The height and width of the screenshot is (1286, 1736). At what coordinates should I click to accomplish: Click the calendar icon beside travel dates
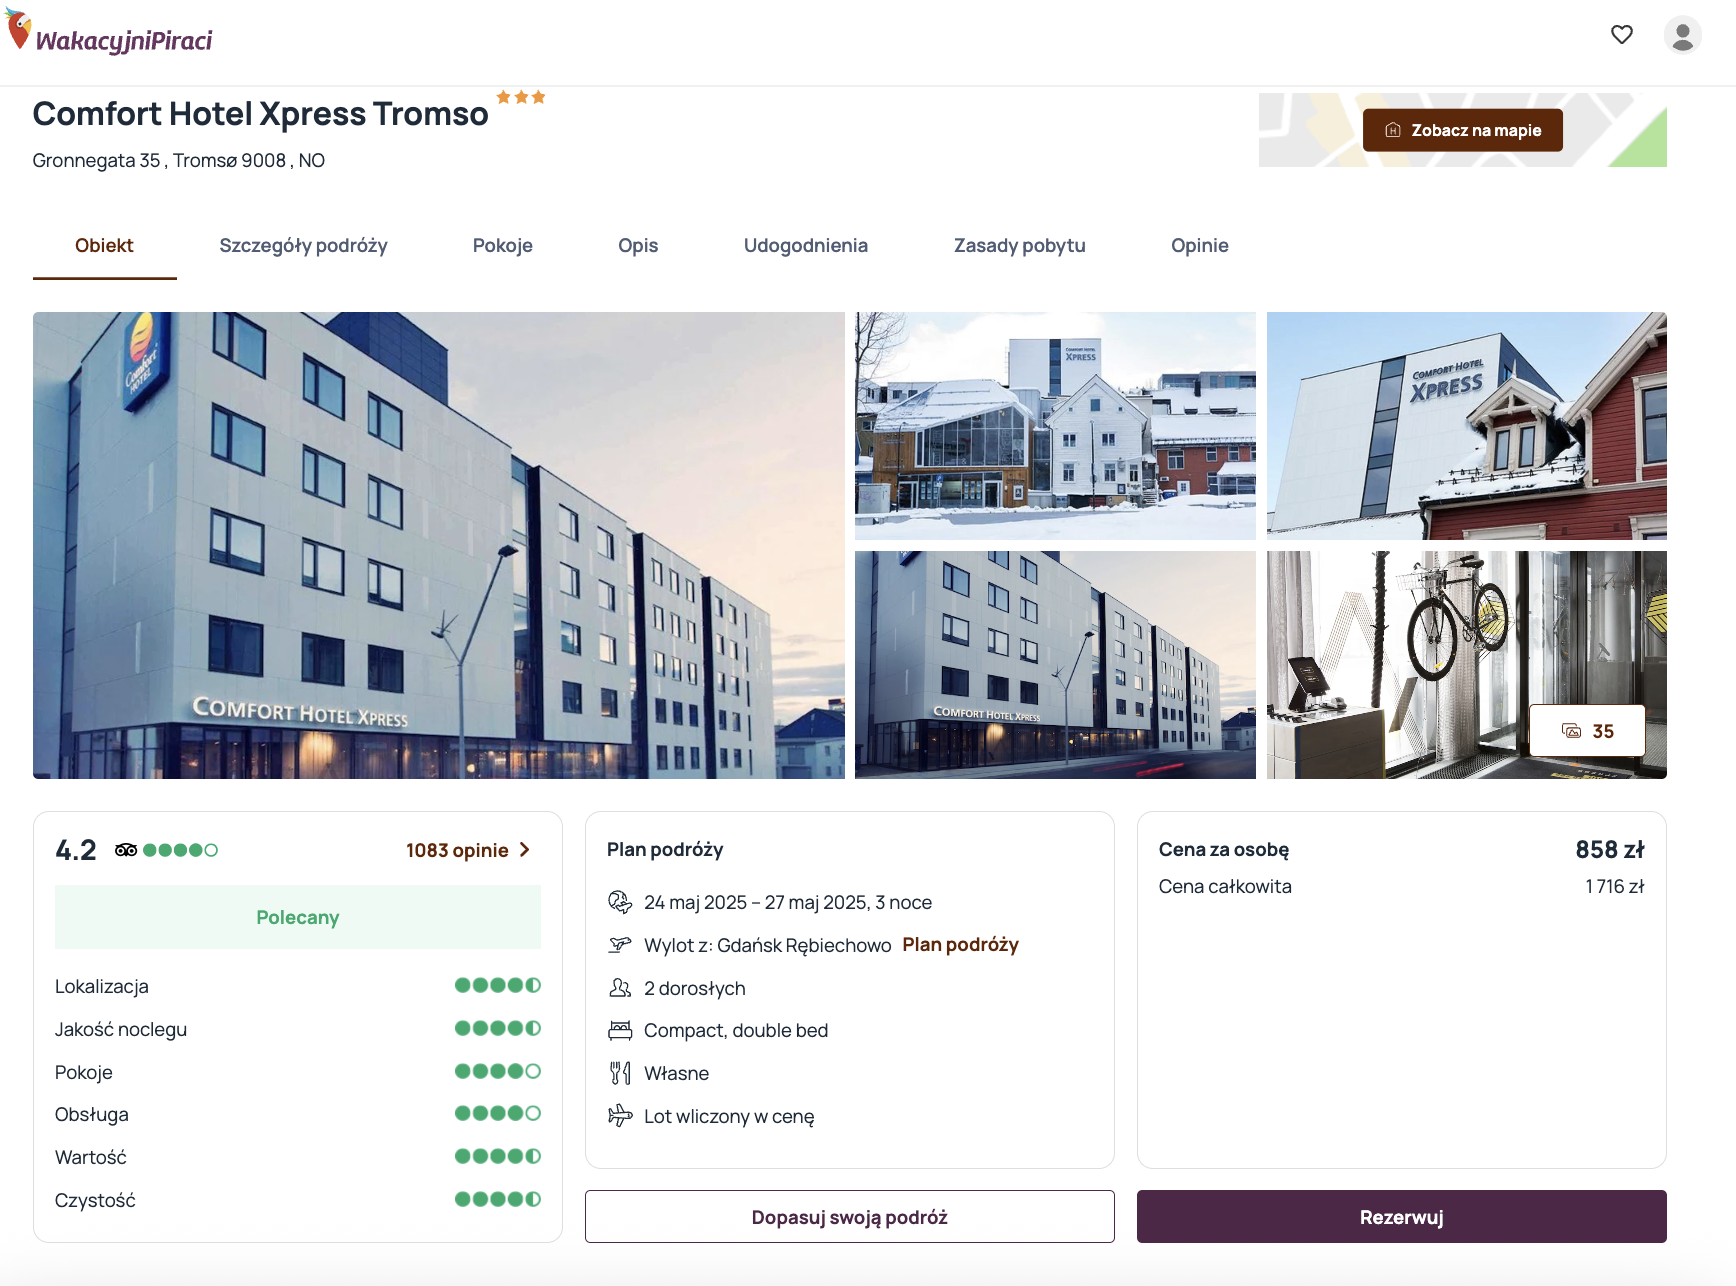[x=620, y=902]
